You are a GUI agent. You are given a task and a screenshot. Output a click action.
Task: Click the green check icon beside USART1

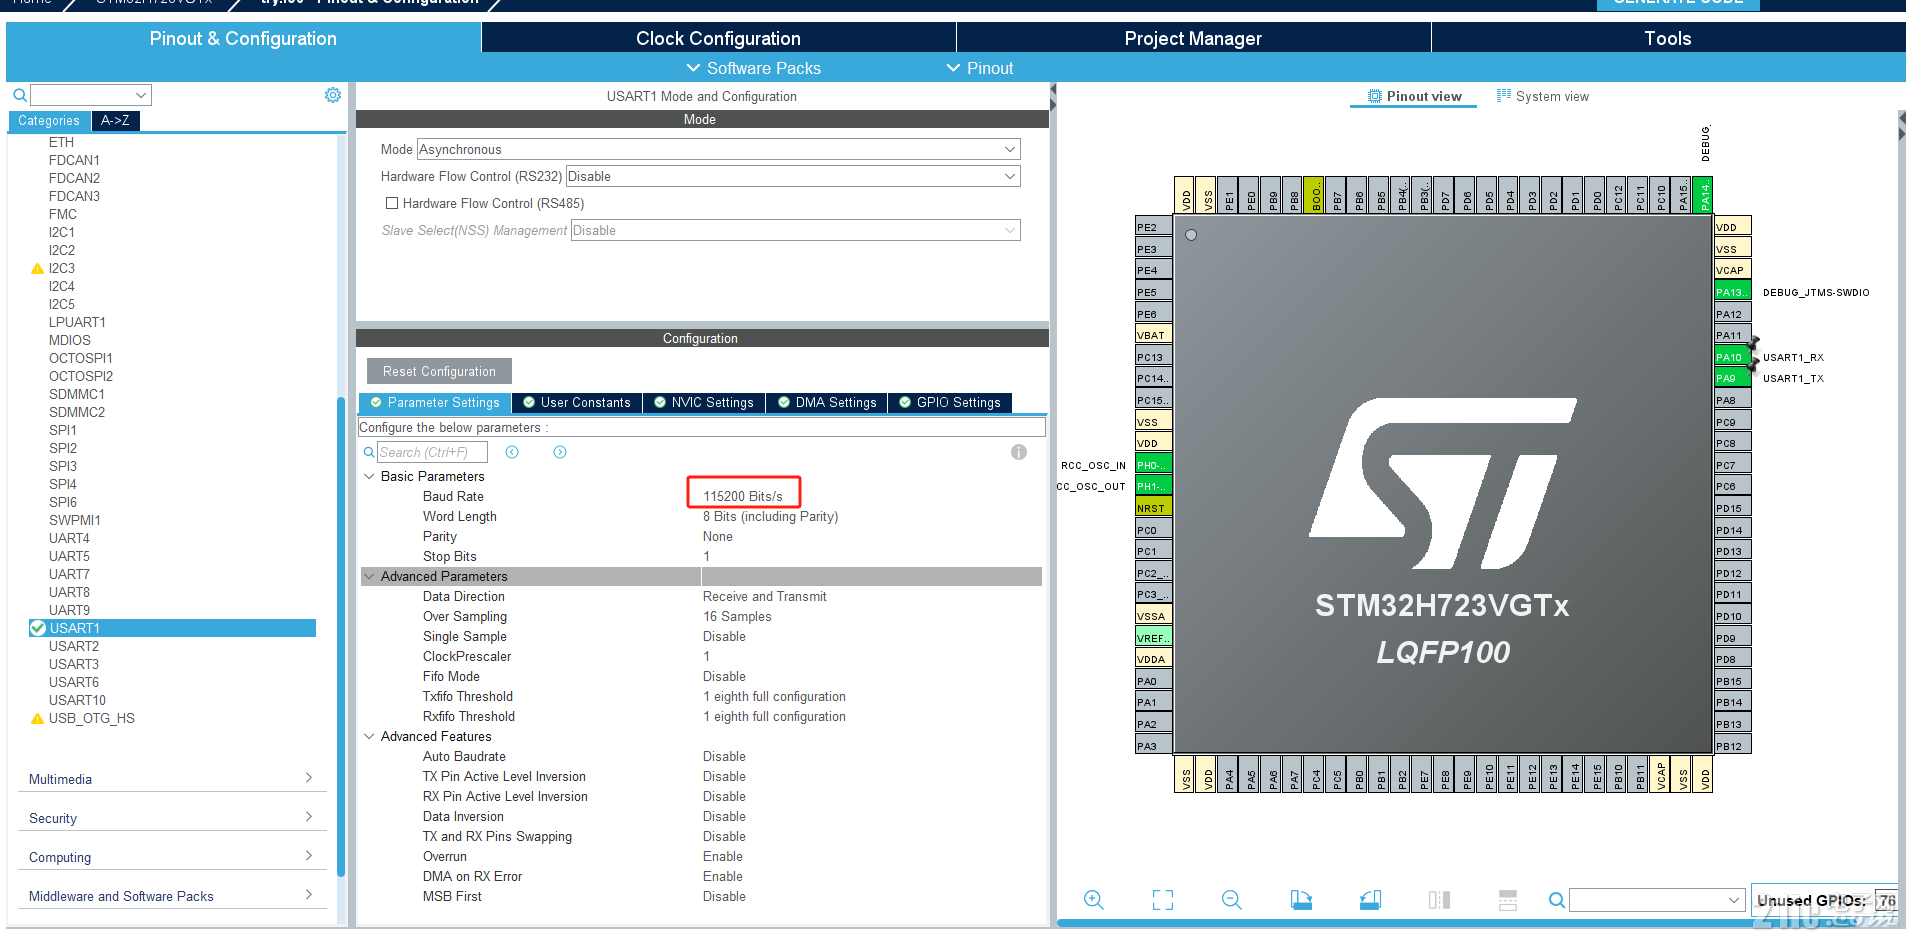(x=38, y=628)
